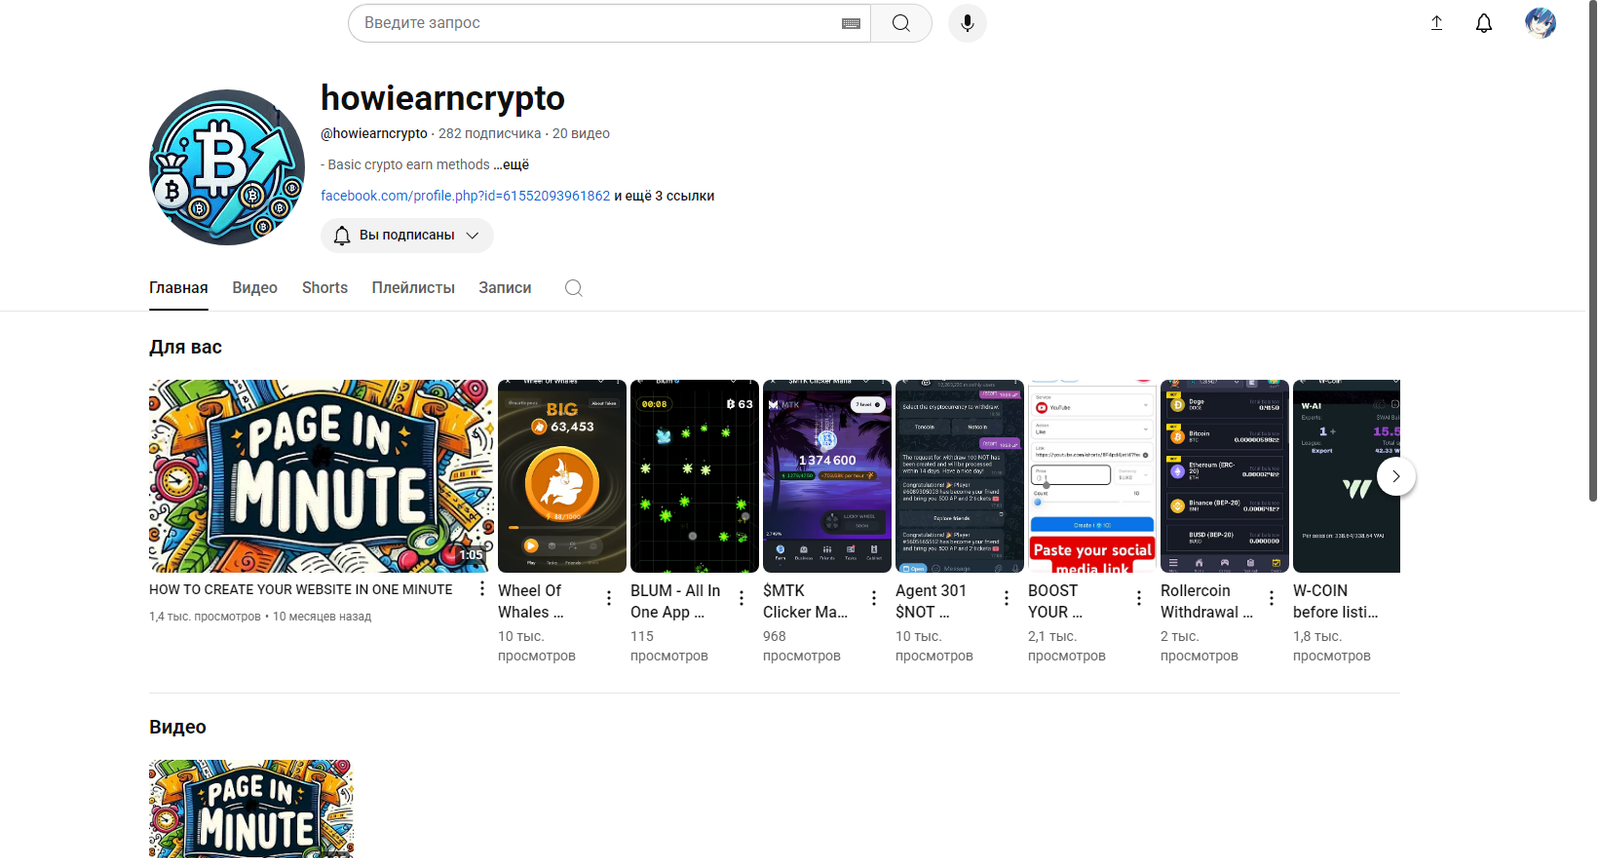Screen dimensions: 1600x858
Task: Open the notifications bell
Action: (x=1484, y=23)
